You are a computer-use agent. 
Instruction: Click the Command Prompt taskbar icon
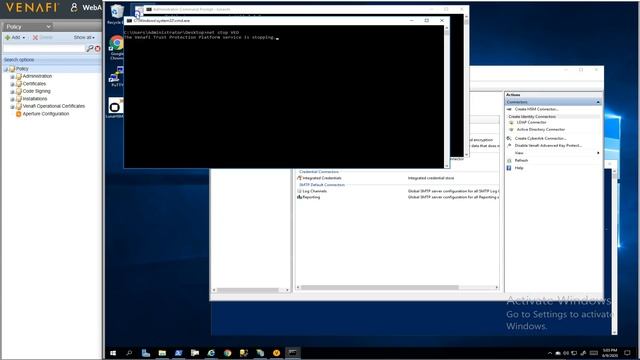[x=293, y=353]
